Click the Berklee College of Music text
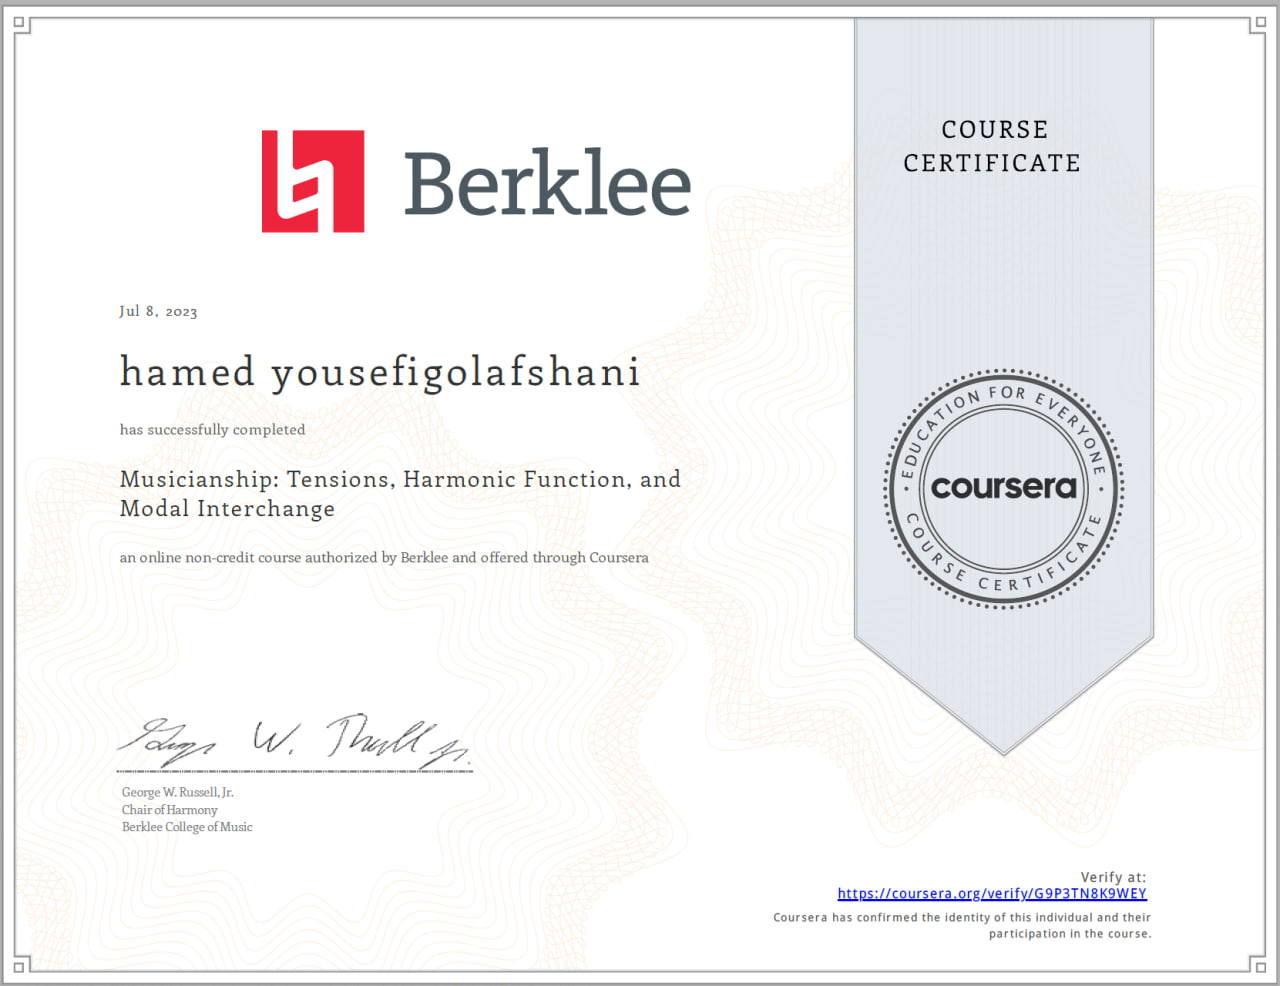This screenshot has height=986, width=1280. coord(187,827)
